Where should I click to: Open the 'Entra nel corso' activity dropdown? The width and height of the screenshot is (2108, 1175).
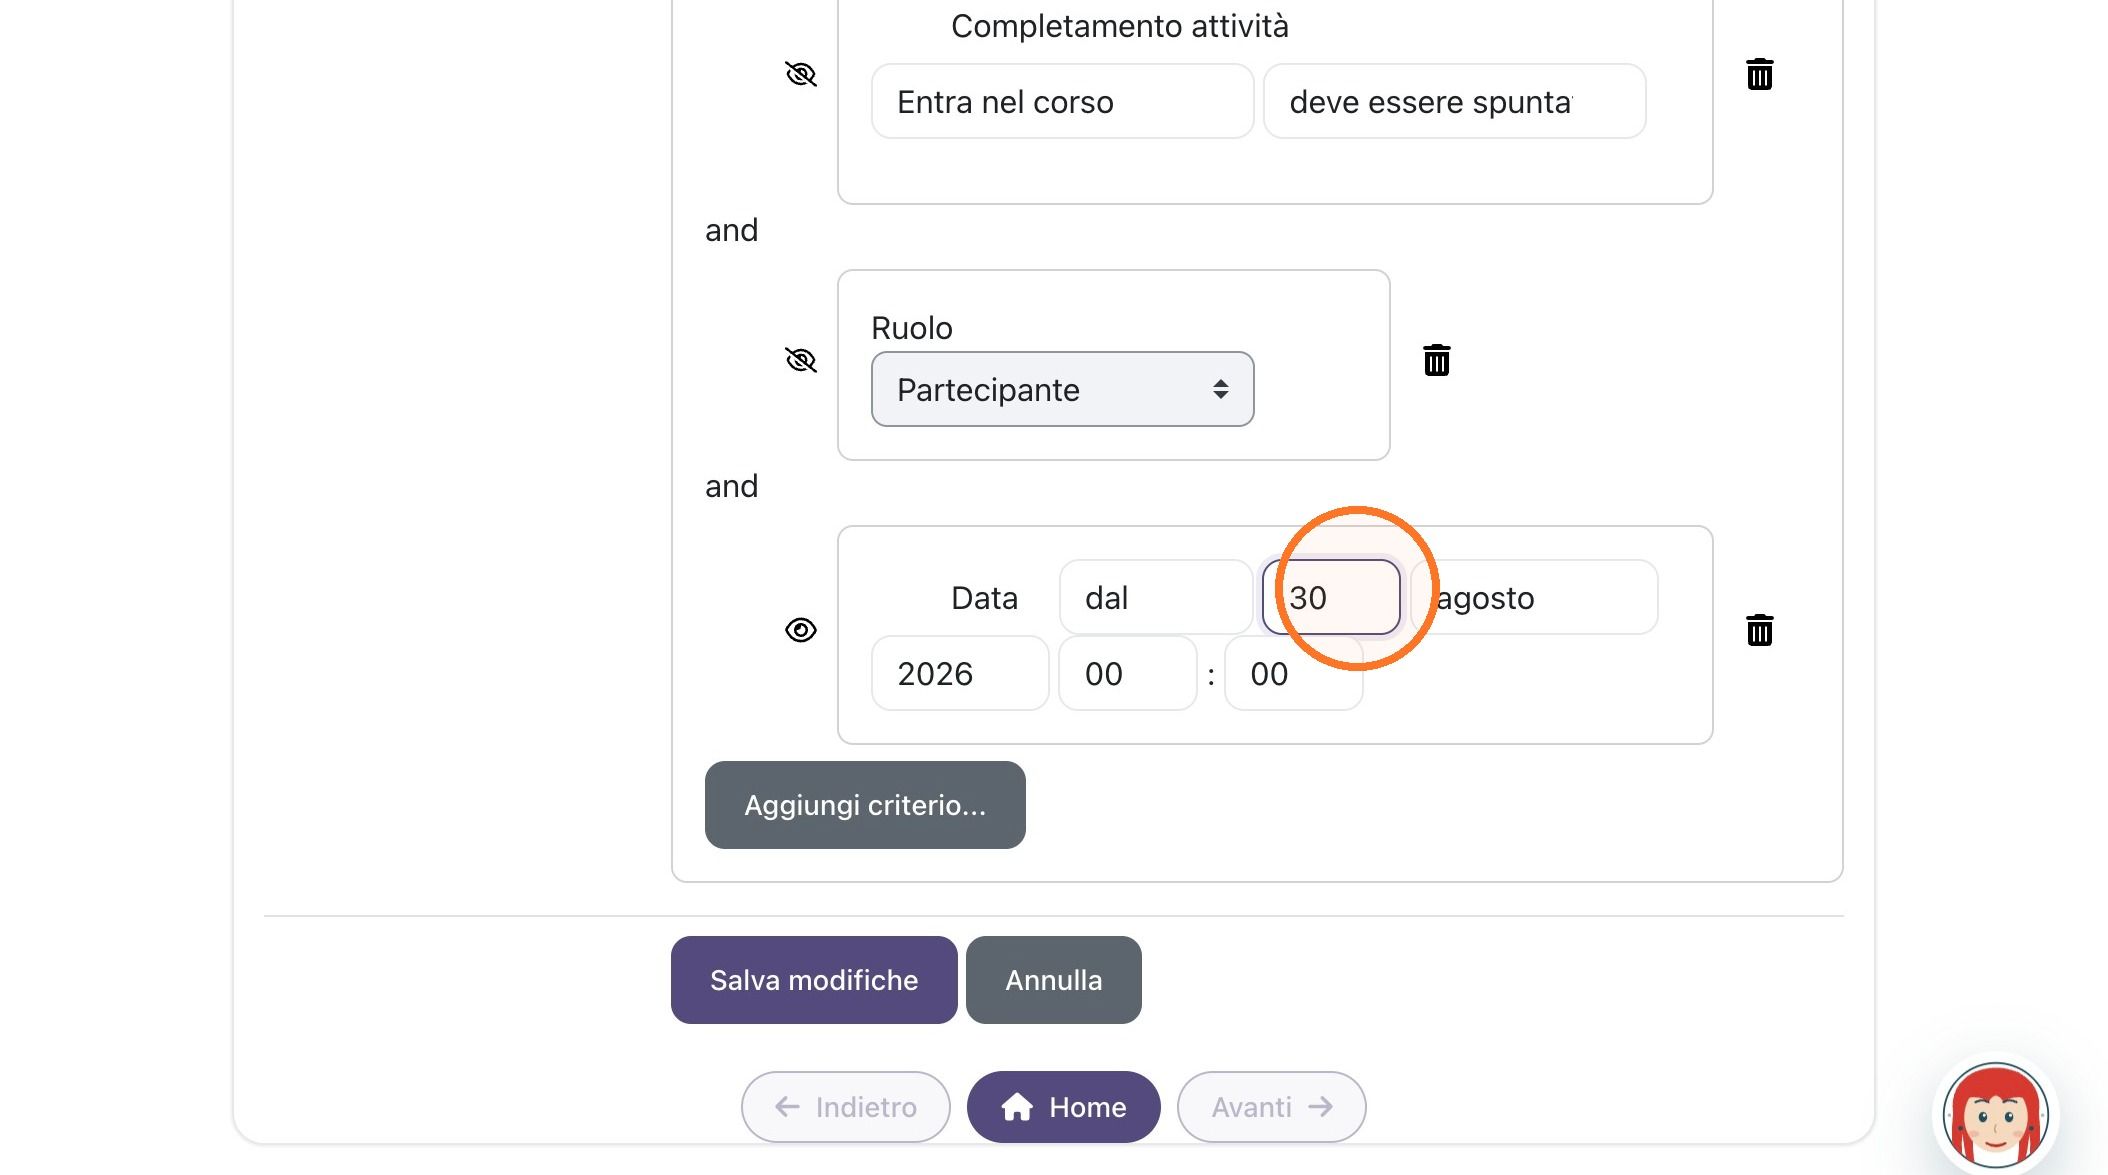click(1062, 101)
